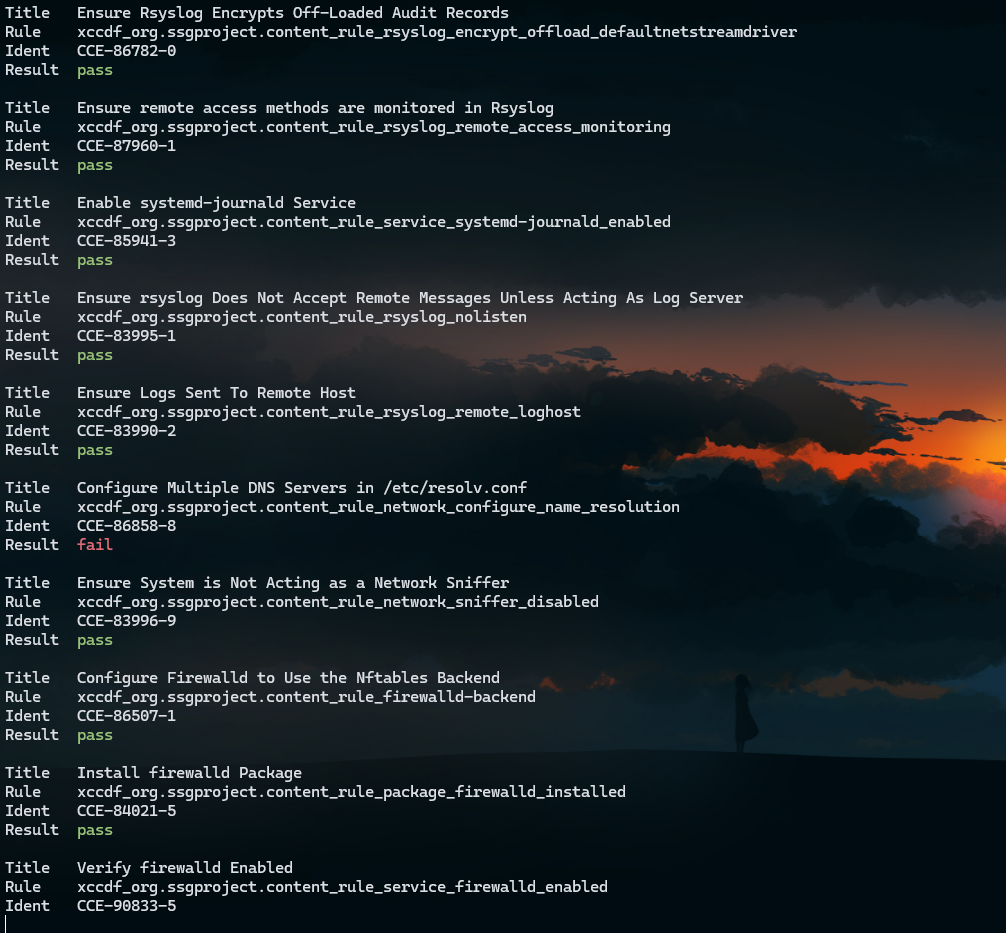
Task: Click the network_configure_name_resolution rule line
Action: [x=378, y=507]
